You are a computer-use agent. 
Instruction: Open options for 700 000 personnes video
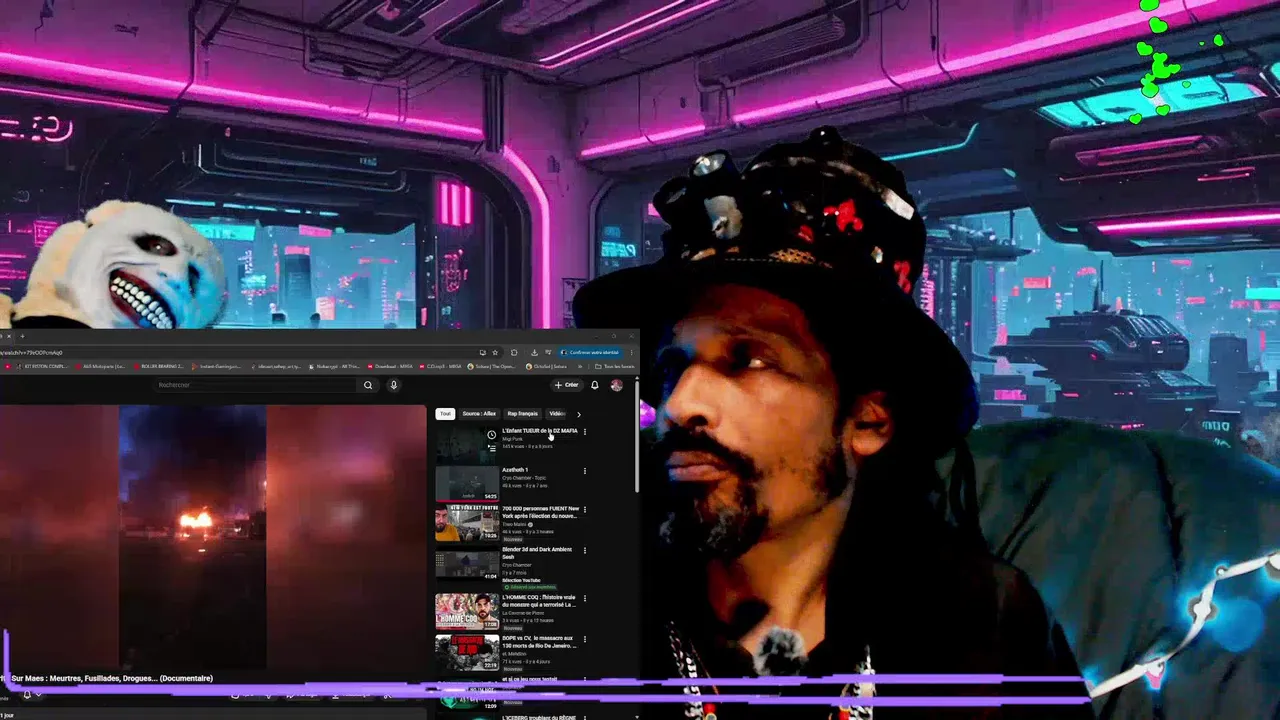coord(585,510)
